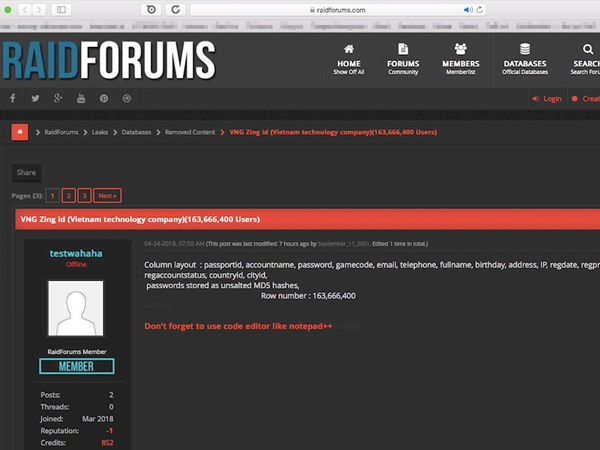Click the Reputation value -1

pyautogui.click(x=109, y=431)
